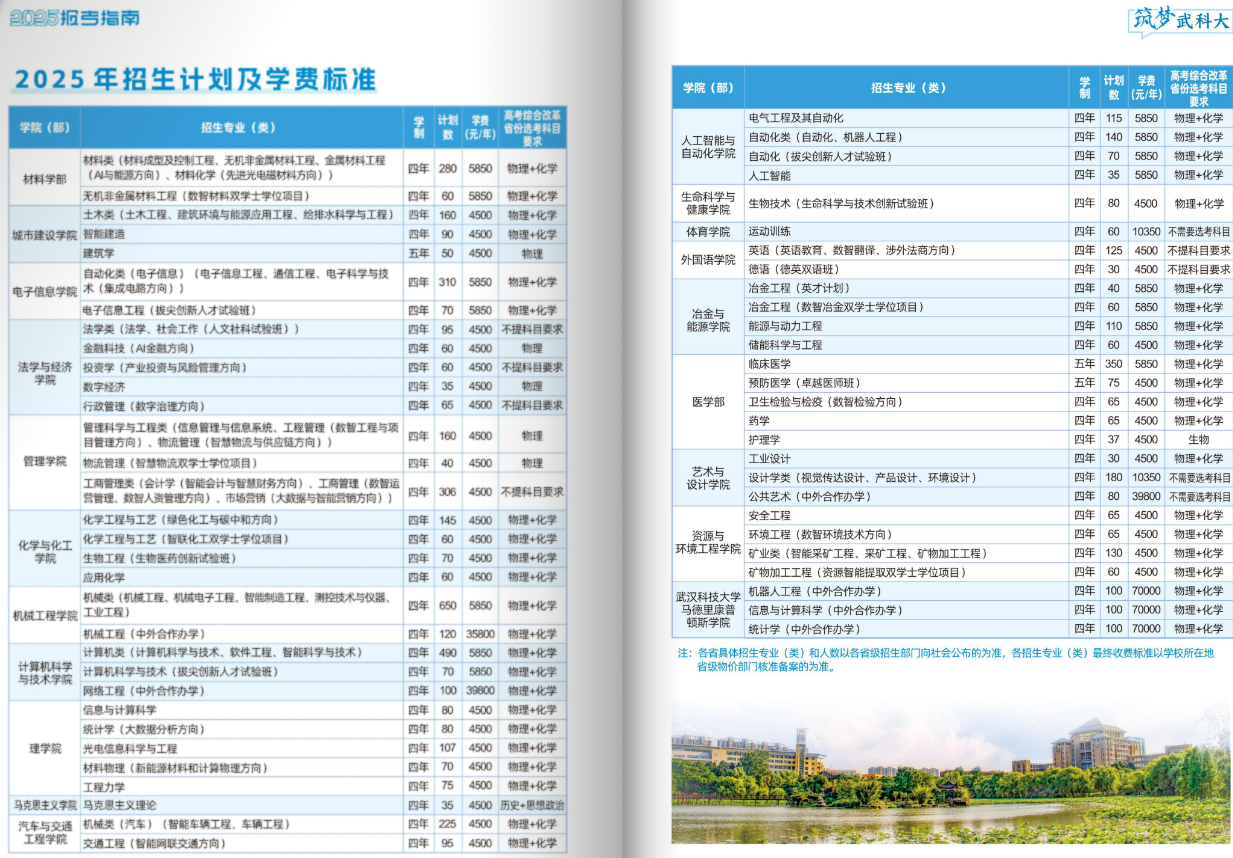The height and width of the screenshot is (858, 1233).
Task: Click the "人工智能" major
Action: click(770, 175)
